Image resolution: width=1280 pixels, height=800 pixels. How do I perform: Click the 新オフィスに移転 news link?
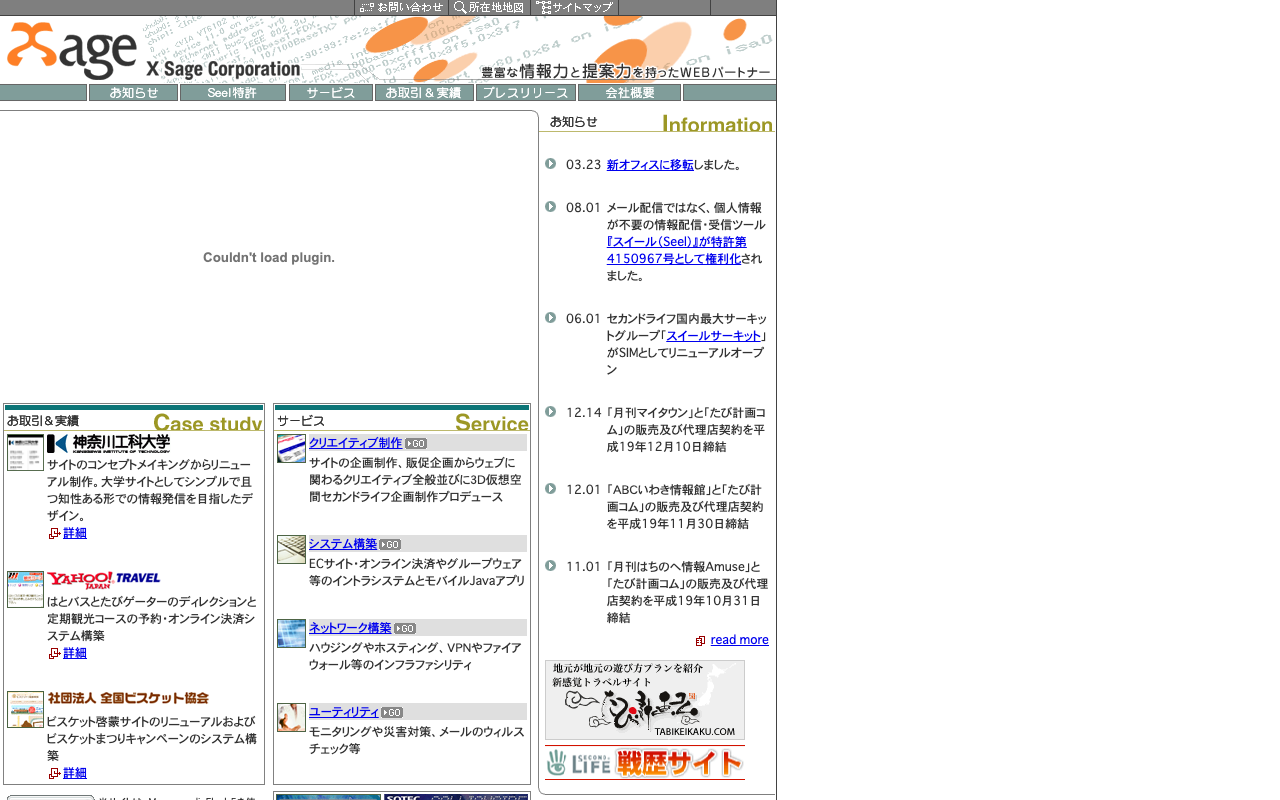tap(650, 165)
